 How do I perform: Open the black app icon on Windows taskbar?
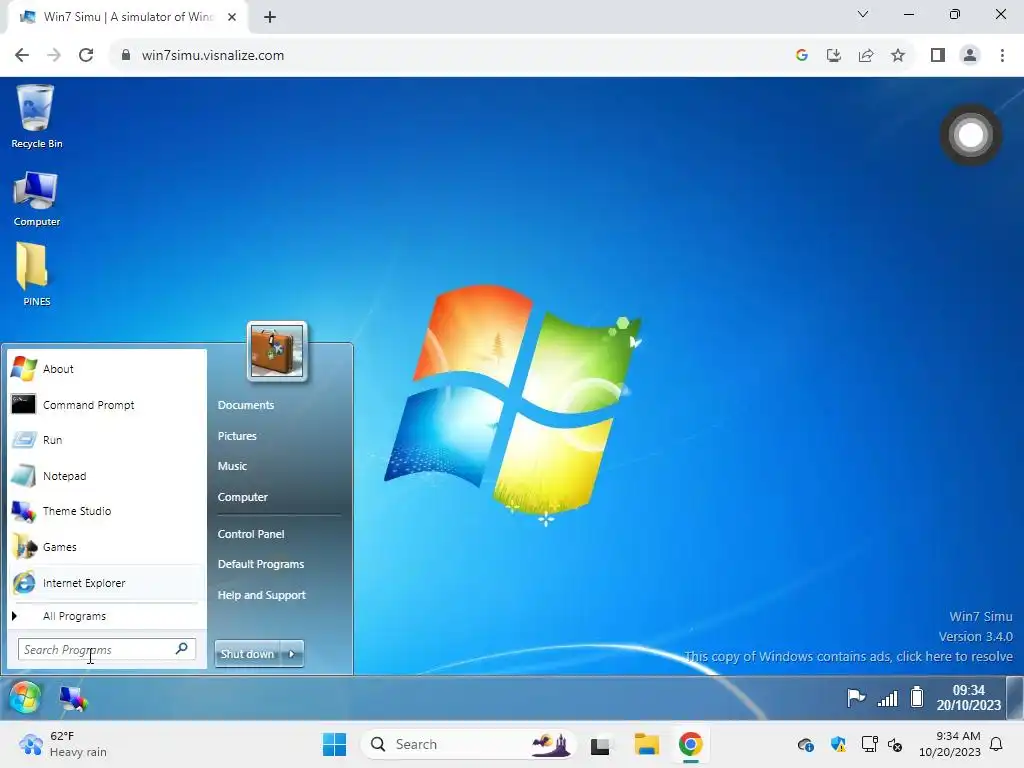pyautogui.click(x=600, y=745)
